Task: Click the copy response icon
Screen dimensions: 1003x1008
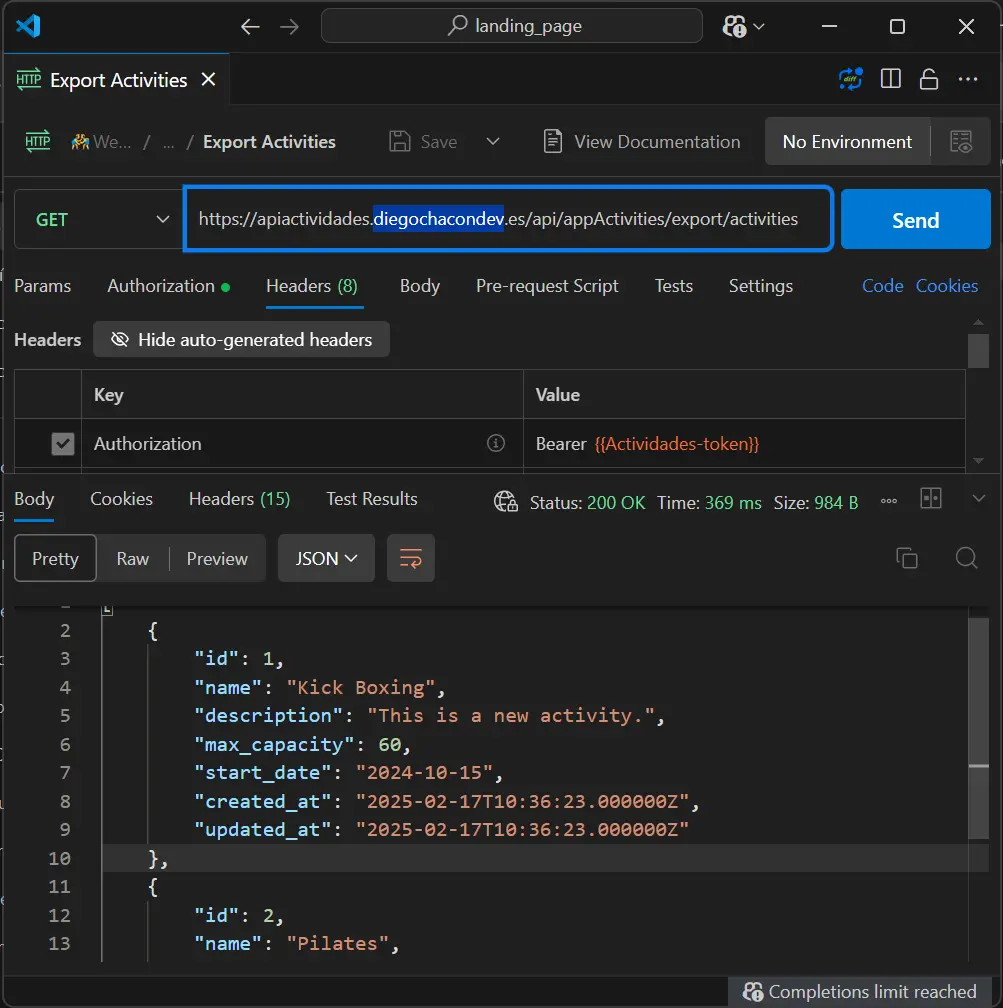Action: (x=907, y=558)
